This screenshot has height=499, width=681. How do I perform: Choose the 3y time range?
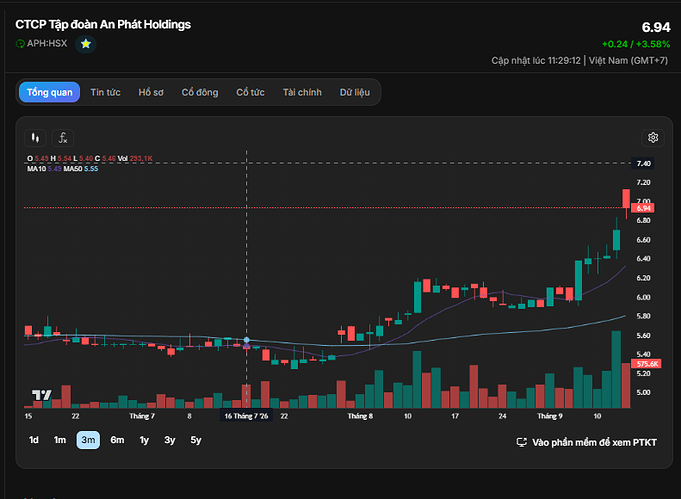click(x=170, y=440)
